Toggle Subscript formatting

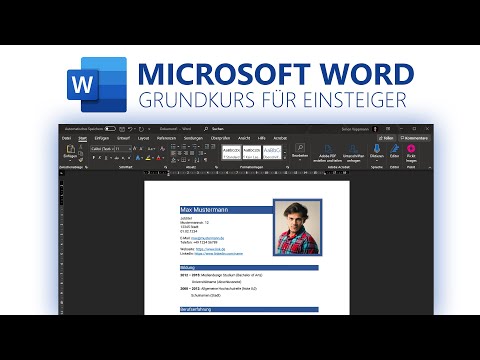tap(123, 158)
